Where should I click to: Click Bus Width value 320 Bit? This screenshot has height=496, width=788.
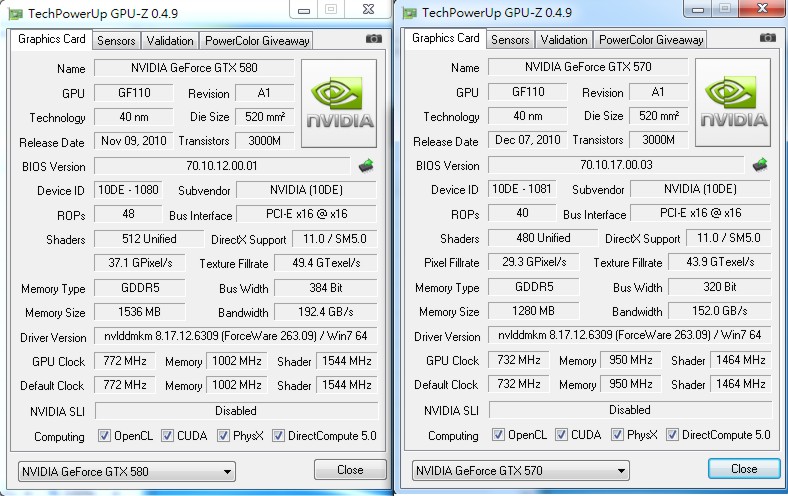pos(720,287)
